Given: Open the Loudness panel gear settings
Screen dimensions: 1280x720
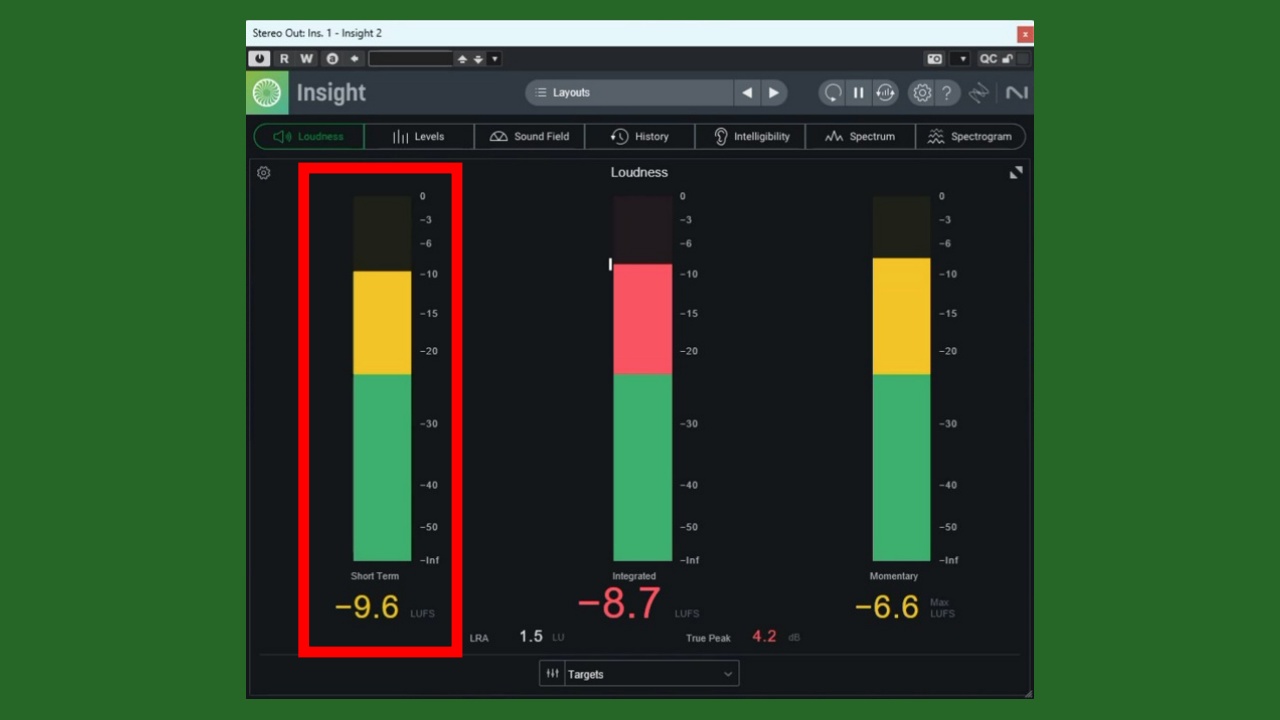Looking at the screenshot, I should [264, 173].
